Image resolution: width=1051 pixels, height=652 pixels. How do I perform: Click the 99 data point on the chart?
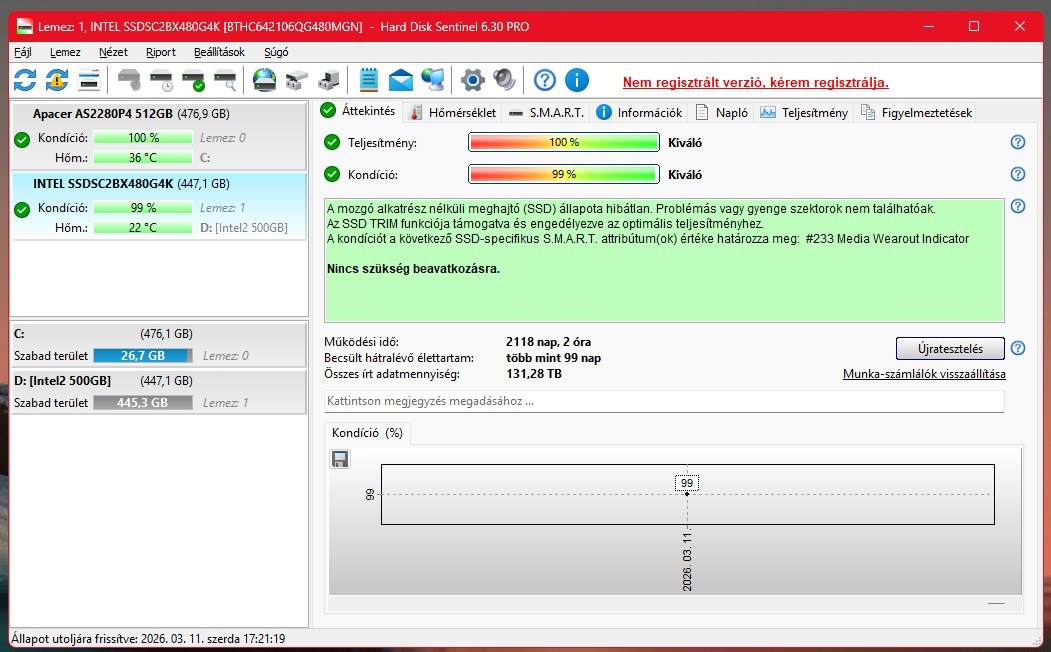point(687,494)
